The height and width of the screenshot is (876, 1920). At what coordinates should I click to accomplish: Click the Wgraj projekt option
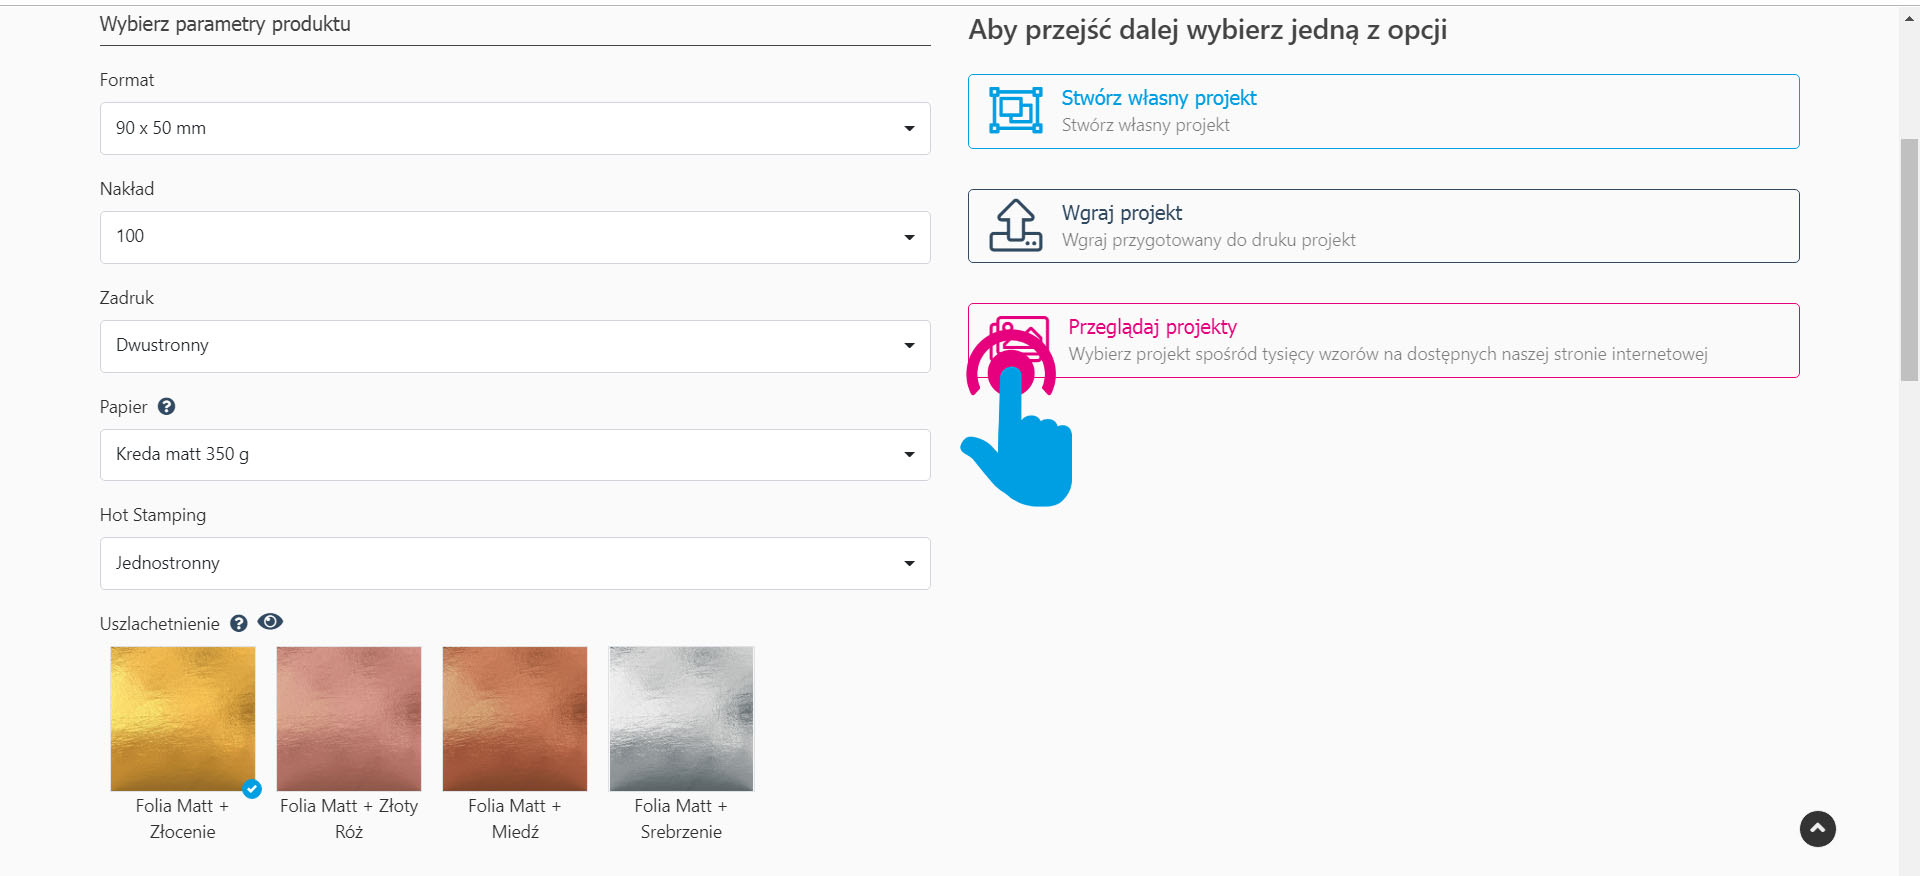[1121, 213]
